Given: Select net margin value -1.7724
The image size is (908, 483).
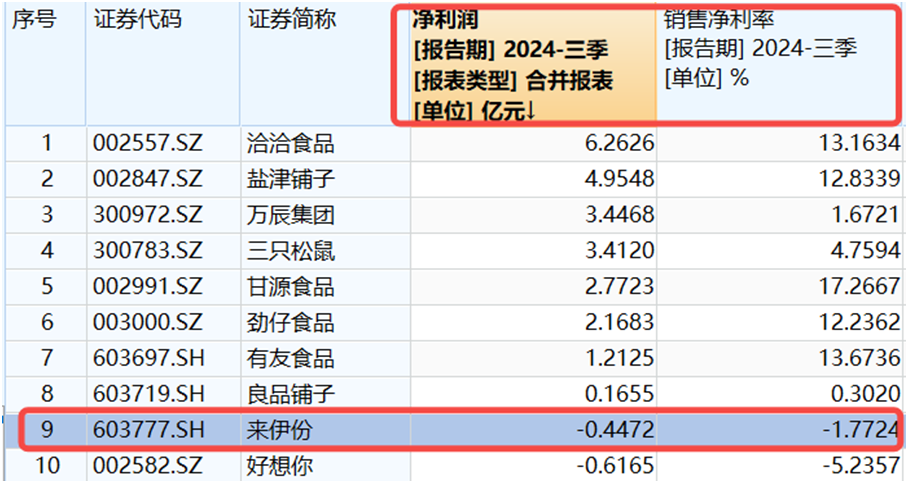Looking at the screenshot, I should click(x=860, y=430).
